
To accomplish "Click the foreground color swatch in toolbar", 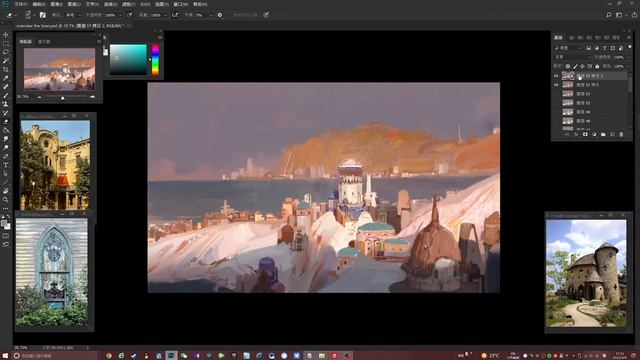I will 4,223.
